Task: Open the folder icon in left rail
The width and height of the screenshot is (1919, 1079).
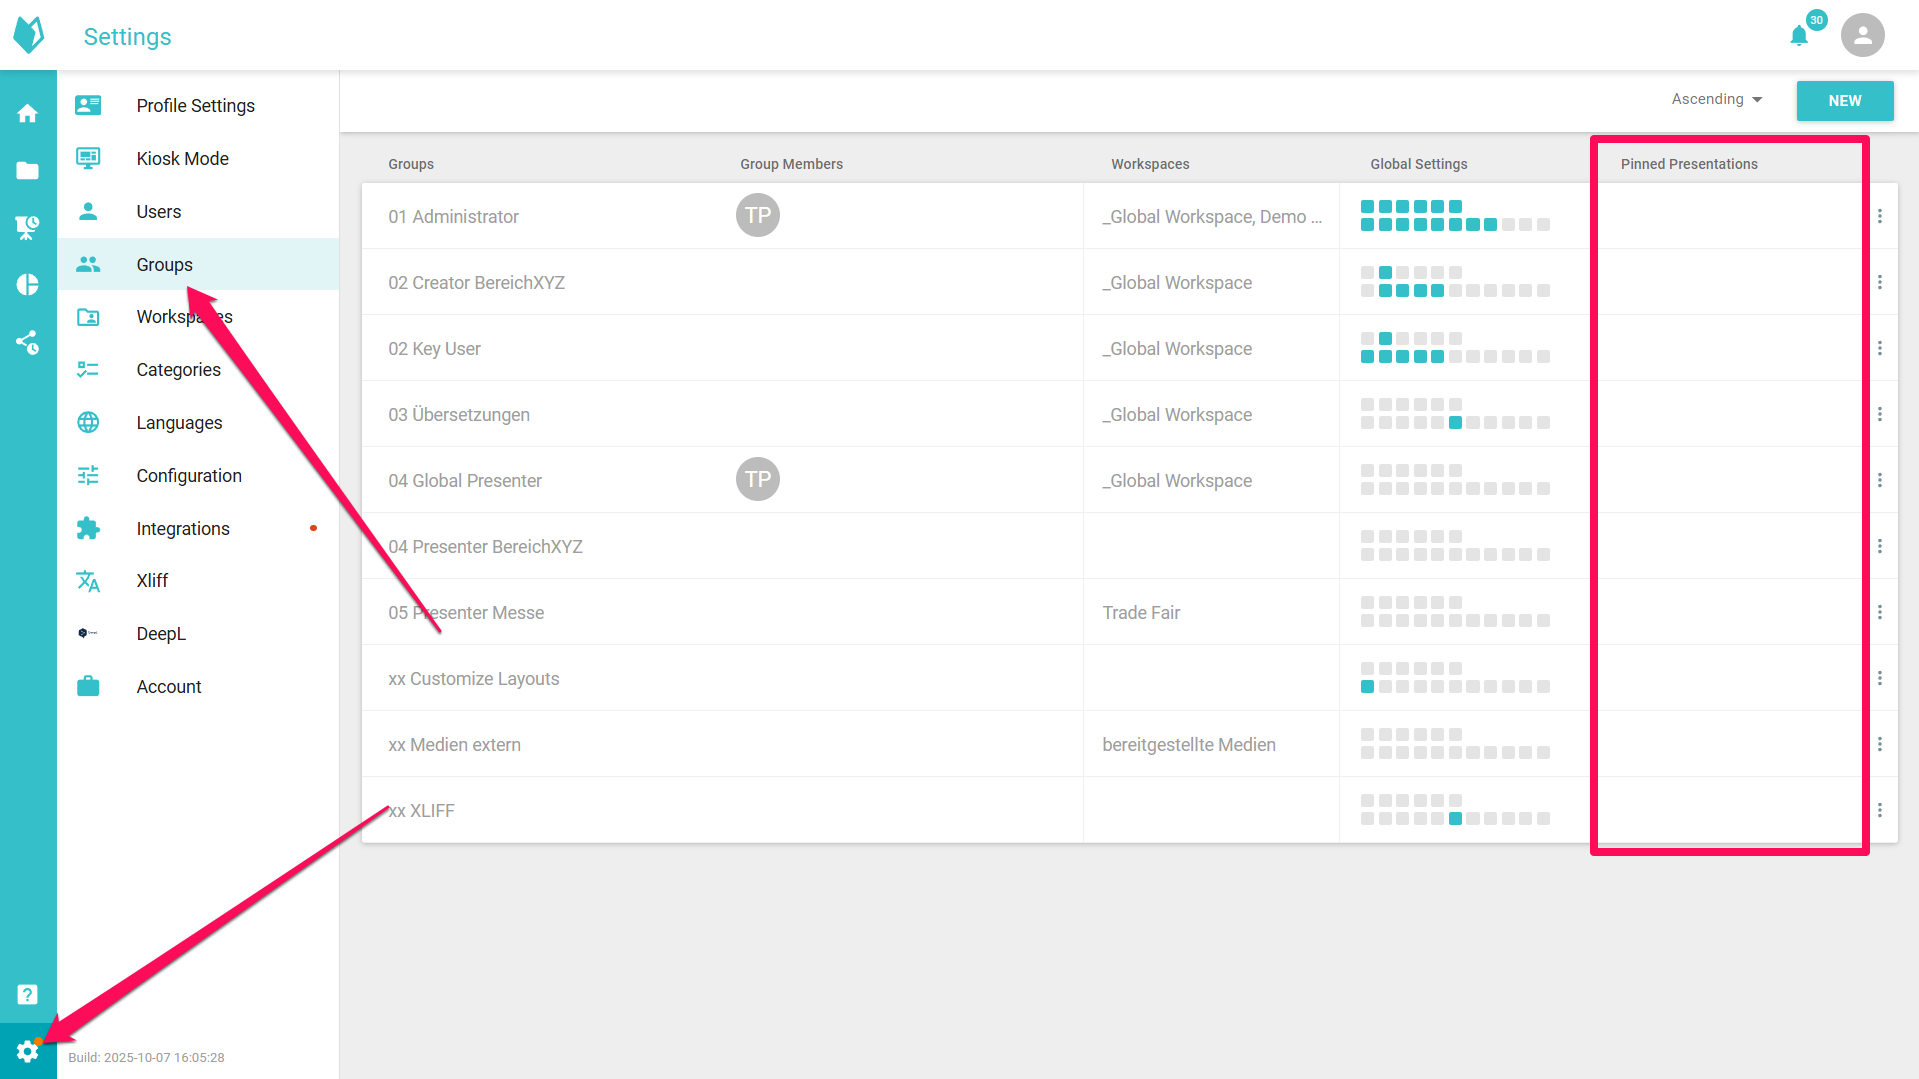Action: [28, 171]
